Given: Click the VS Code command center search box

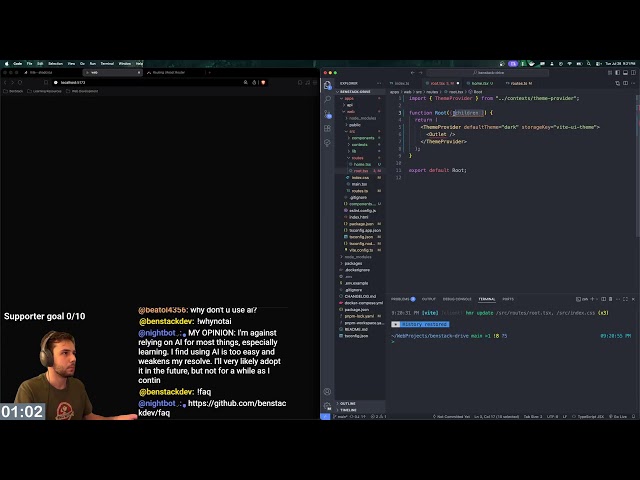Looking at the screenshot, I should 488,73.
